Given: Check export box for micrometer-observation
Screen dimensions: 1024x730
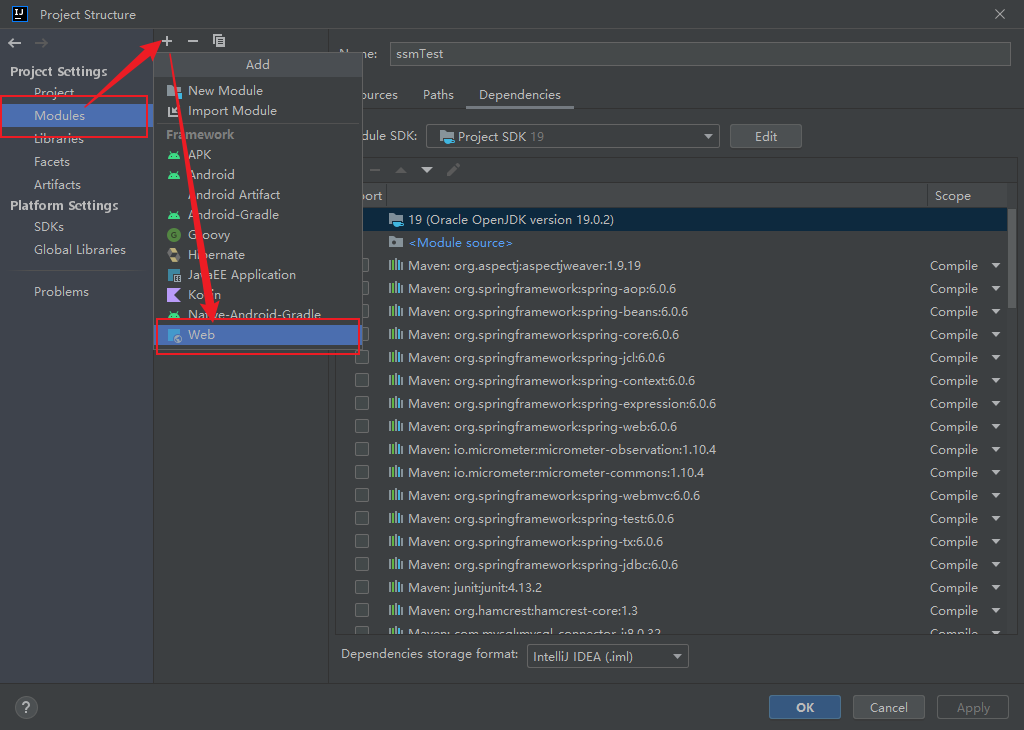Looking at the screenshot, I should pyautogui.click(x=362, y=449).
